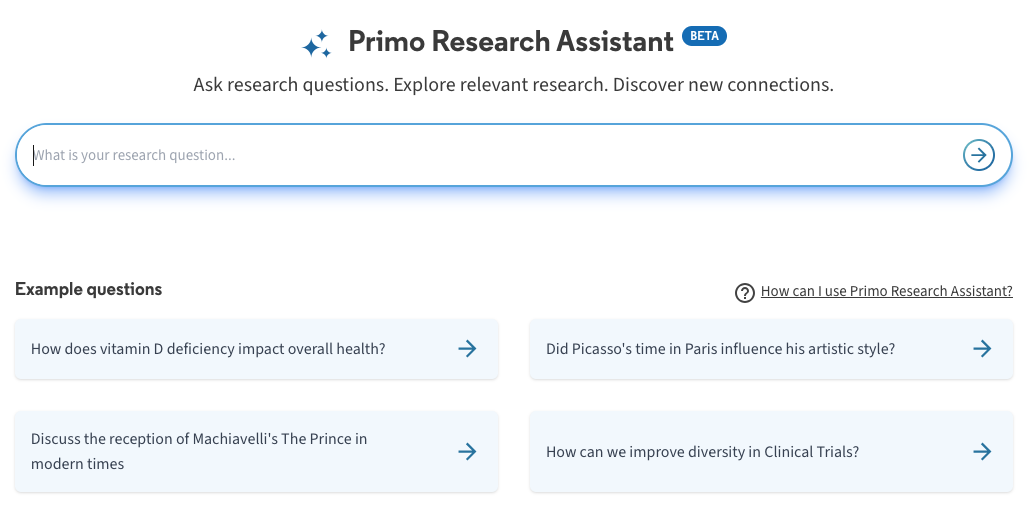Screen dimensions: 1032x513
Task: Click the 'Discover new connections' tagline phrase
Action: pyautogui.click(x=723, y=85)
